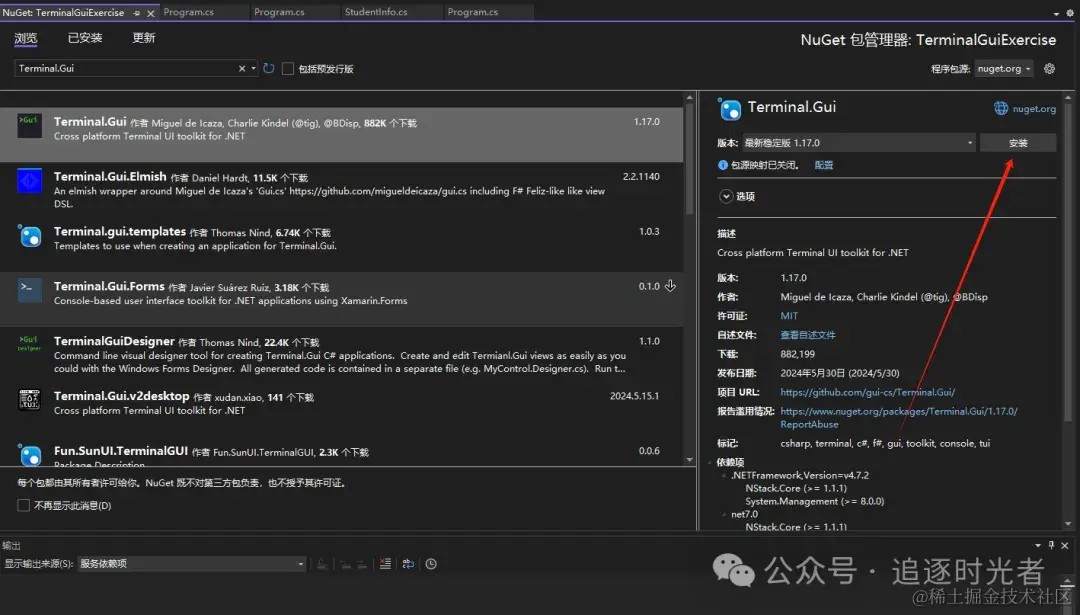Open the Output panel window options dropdown
The width and height of the screenshot is (1080, 615).
[1038, 545]
